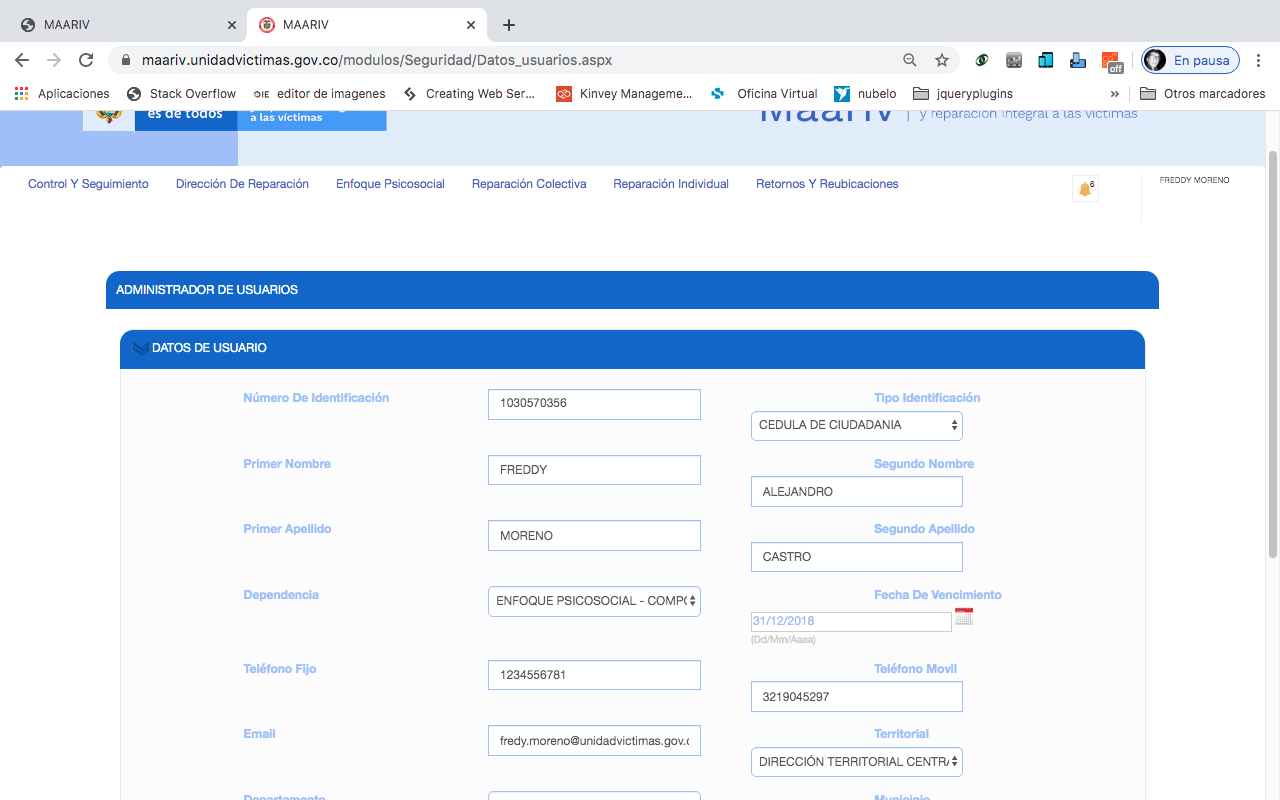Image resolution: width=1280 pixels, height=800 pixels.
Task: Open a new browser tab with plus
Action: point(509,25)
